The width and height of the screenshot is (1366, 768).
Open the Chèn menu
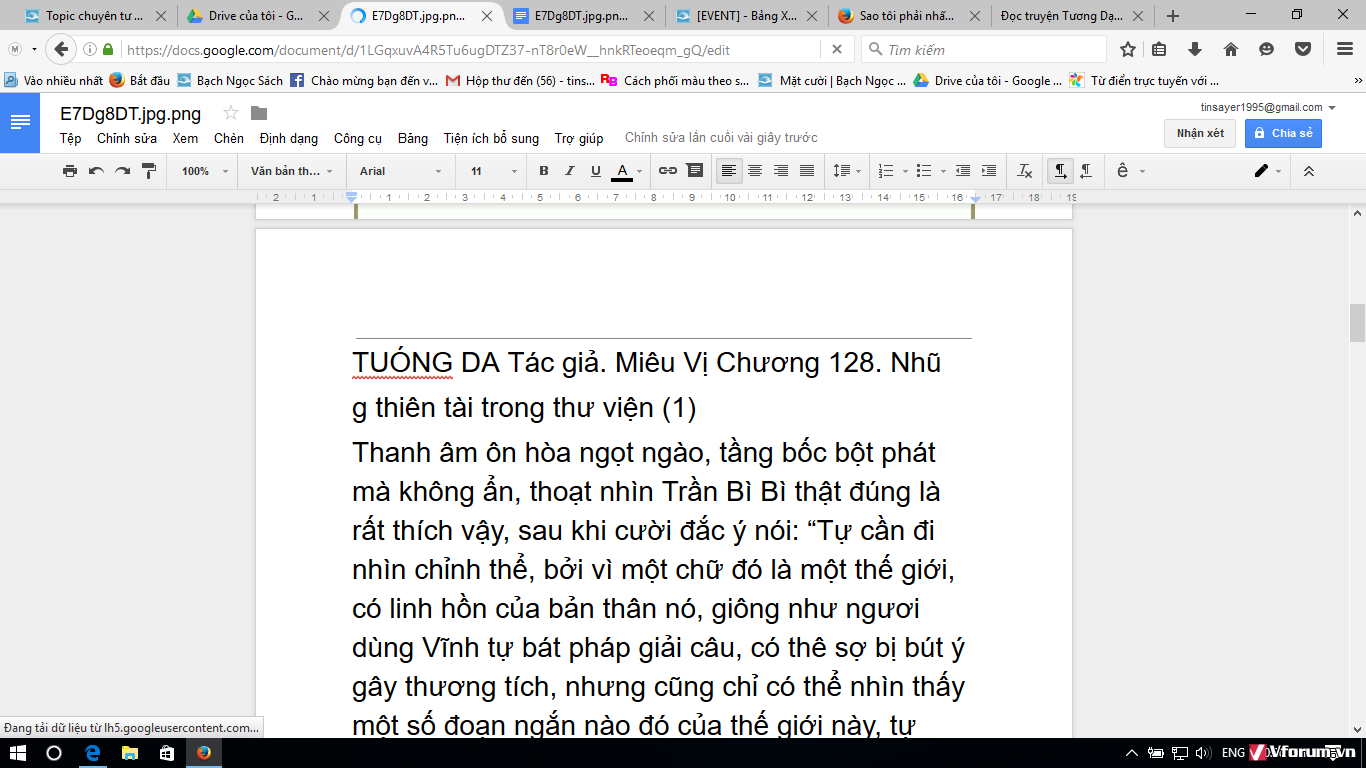tap(228, 139)
